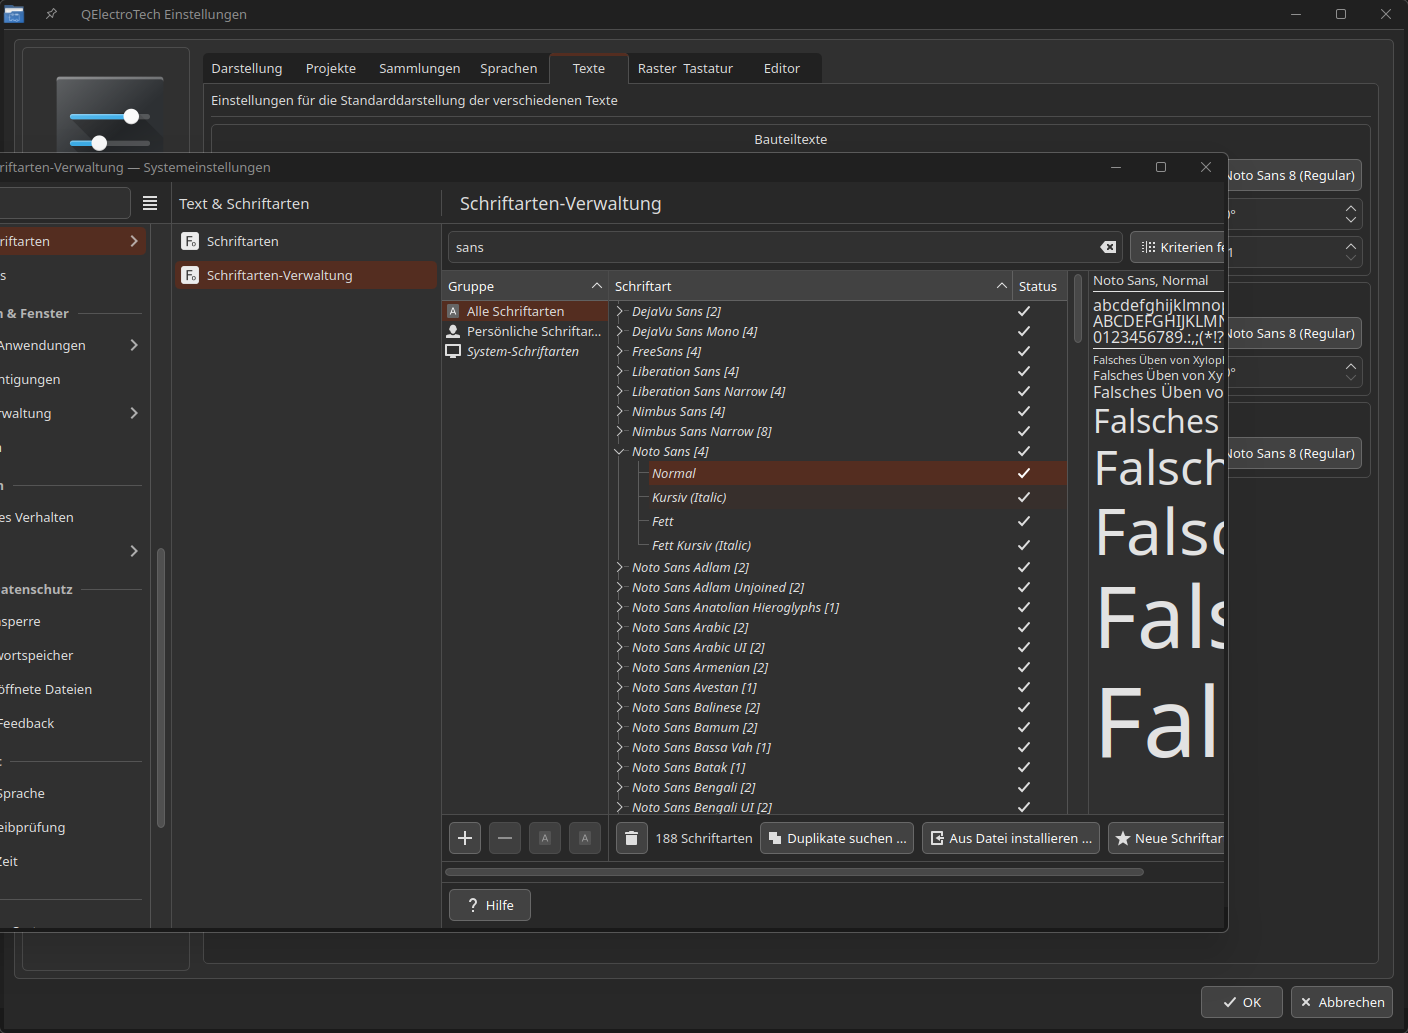Click the plus icon to add a font group

tap(465, 838)
